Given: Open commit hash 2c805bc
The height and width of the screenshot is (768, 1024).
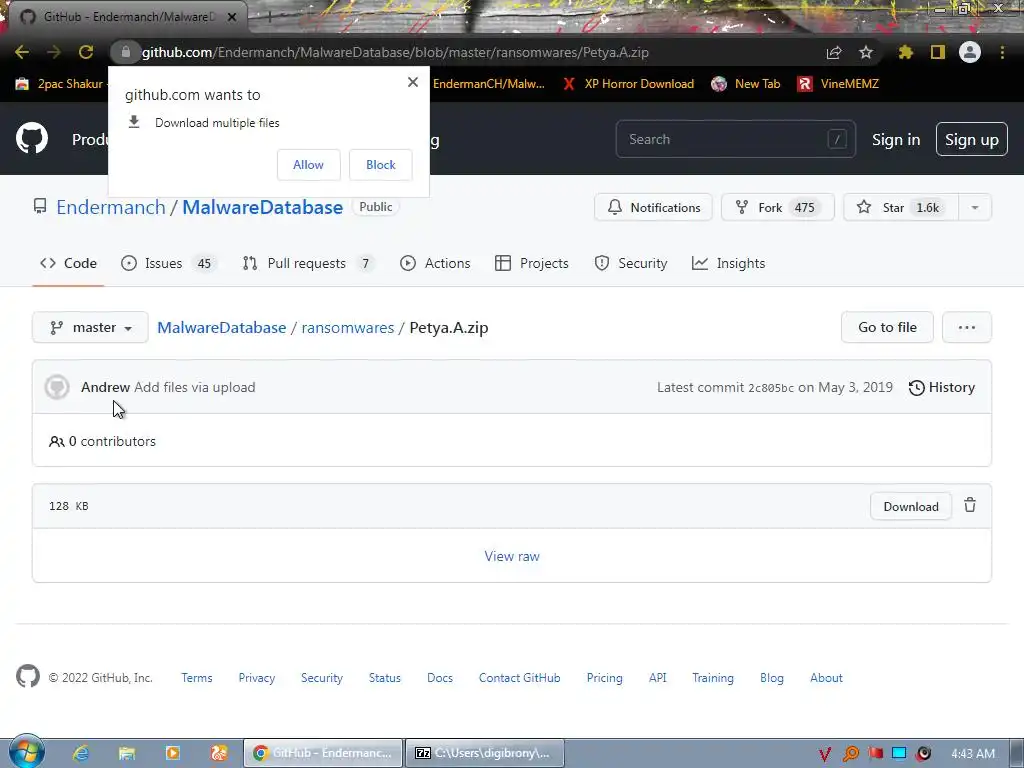Looking at the screenshot, I should pos(771,388).
